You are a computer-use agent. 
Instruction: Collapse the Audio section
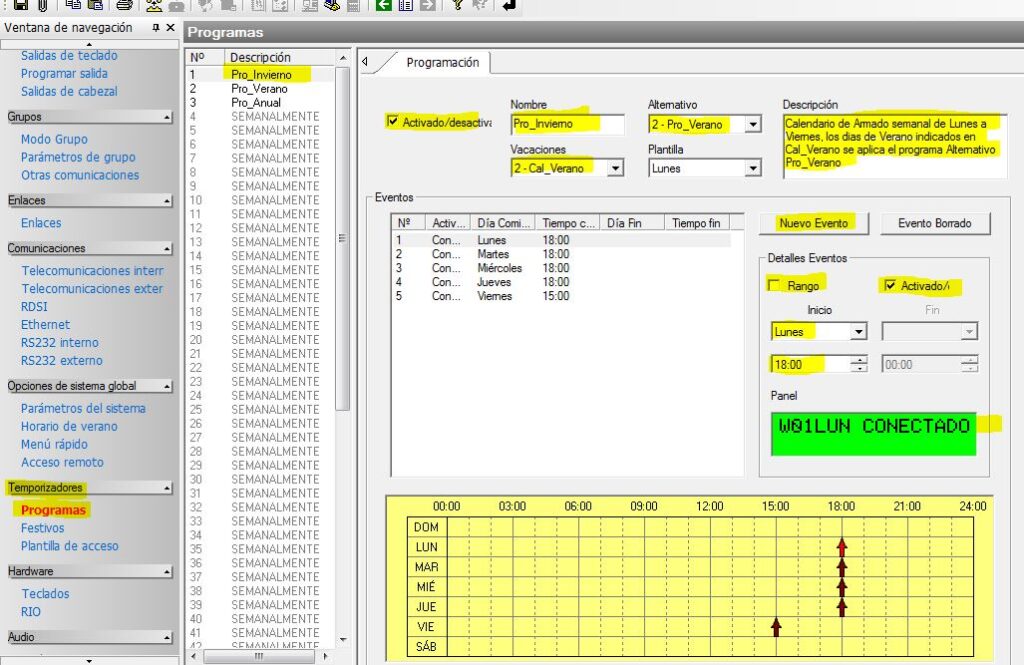click(167, 638)
